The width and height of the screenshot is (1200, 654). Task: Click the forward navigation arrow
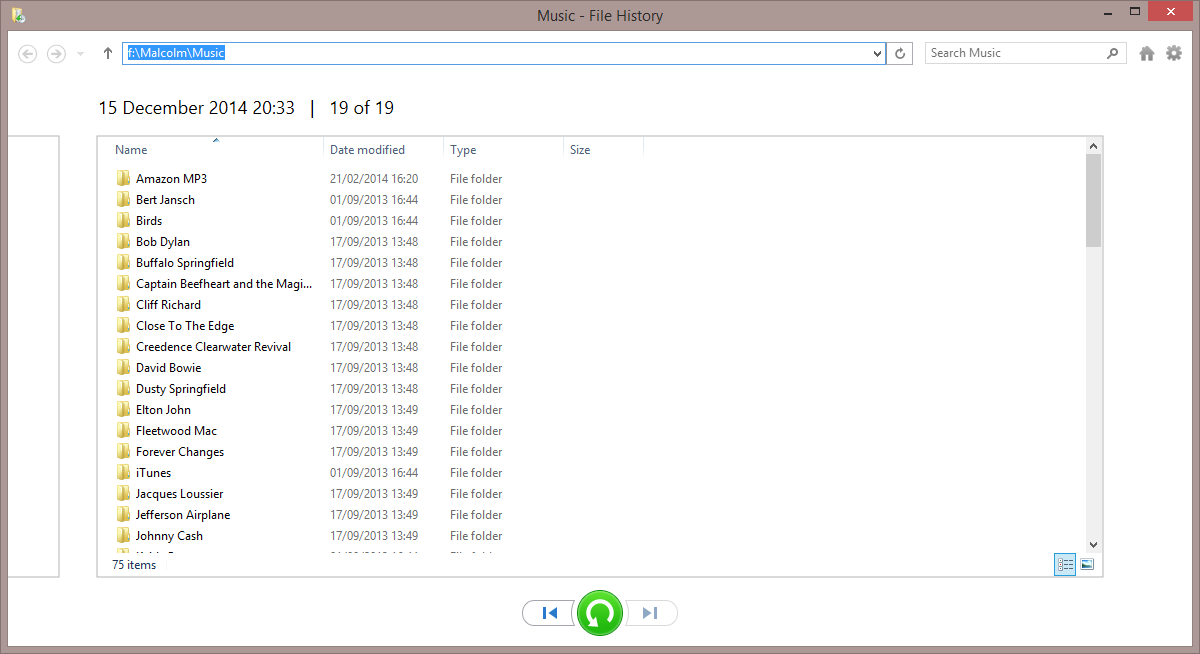click(56, 53)
